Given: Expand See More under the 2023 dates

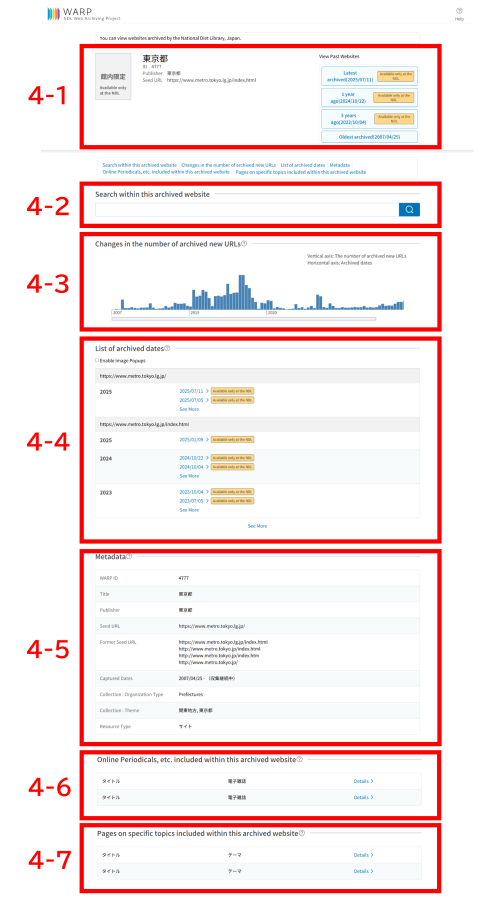Looking at the screenshot, I should coord(189,510).
